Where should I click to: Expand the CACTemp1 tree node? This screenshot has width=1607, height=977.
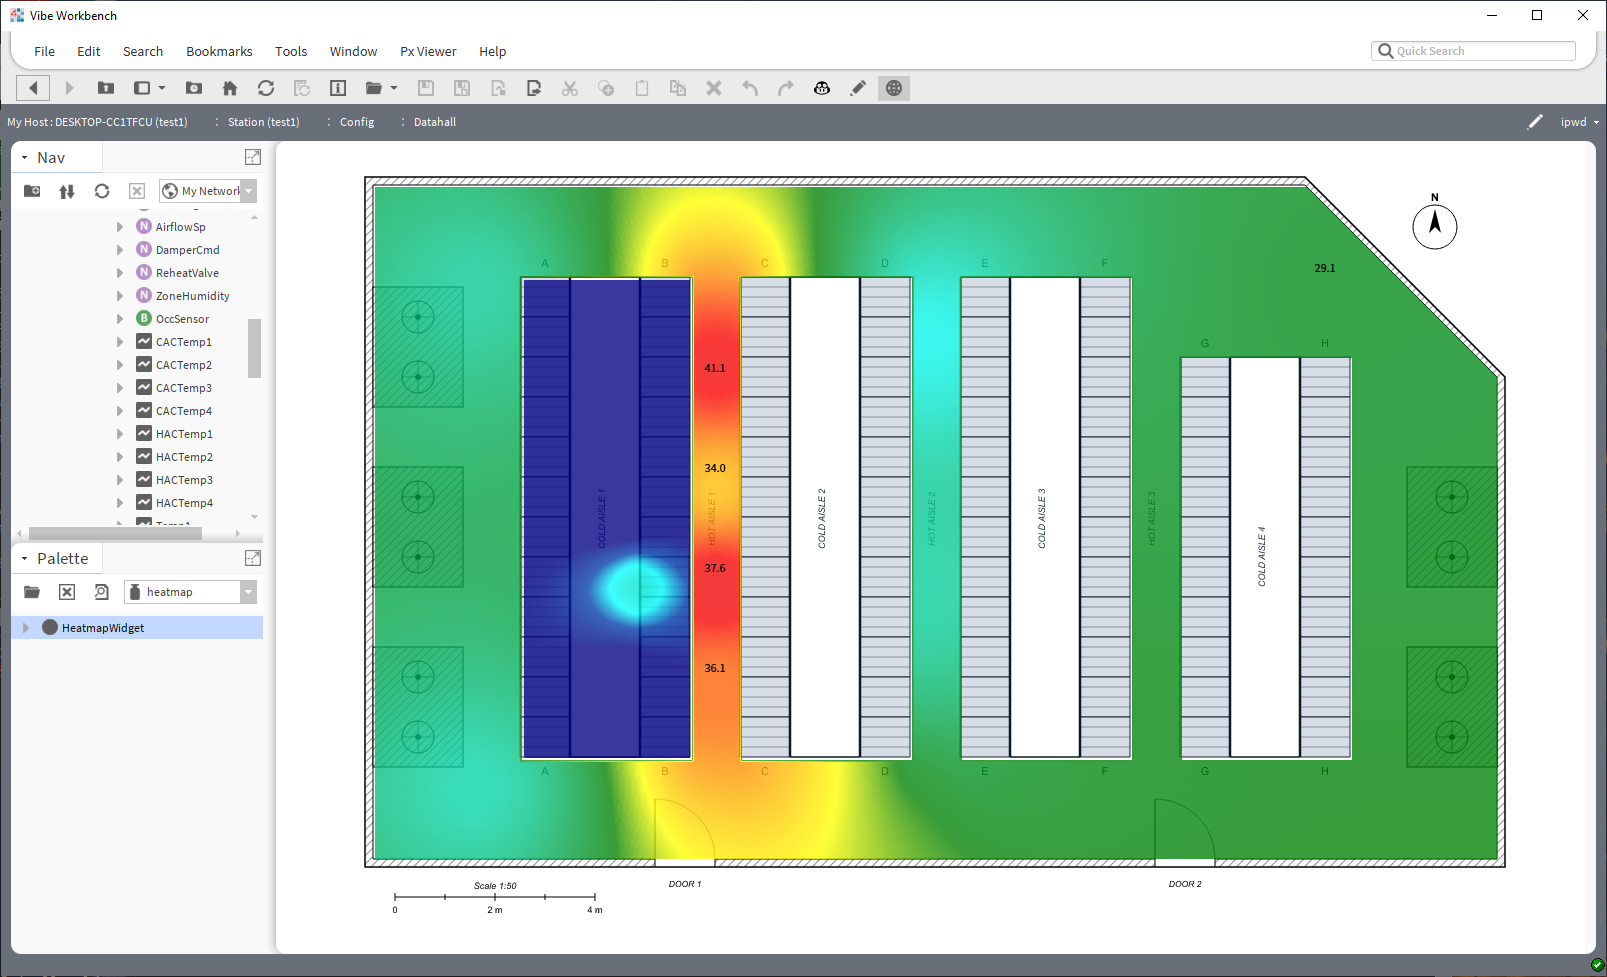pyautogui.click(x=120, y=342)
